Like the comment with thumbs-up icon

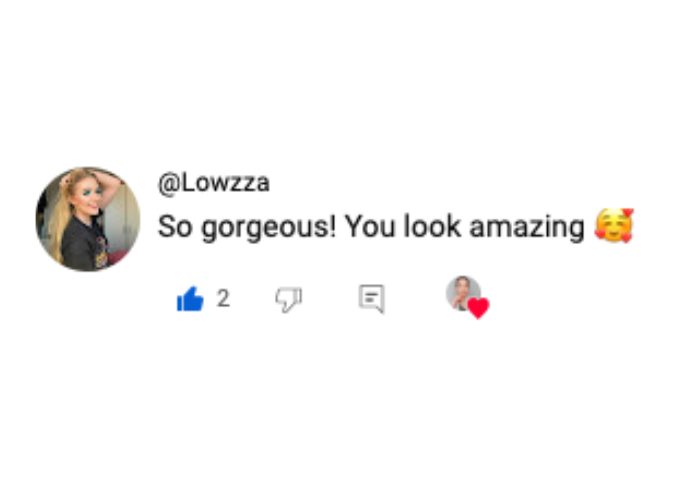pos(190,299)
